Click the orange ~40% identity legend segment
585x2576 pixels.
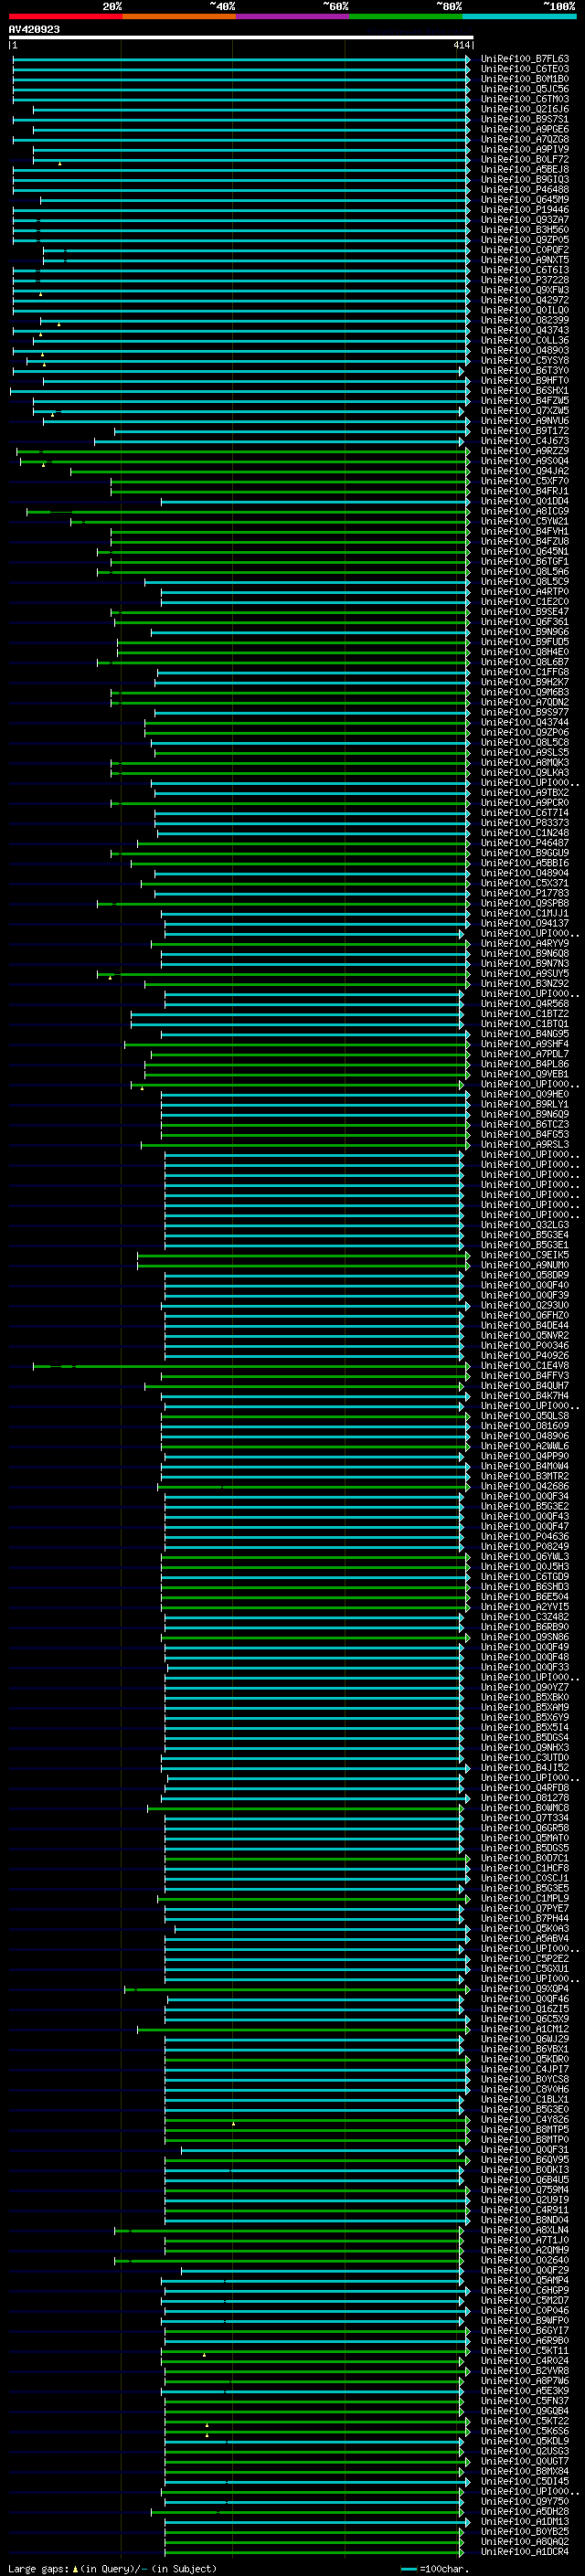(x=179, y=16)
